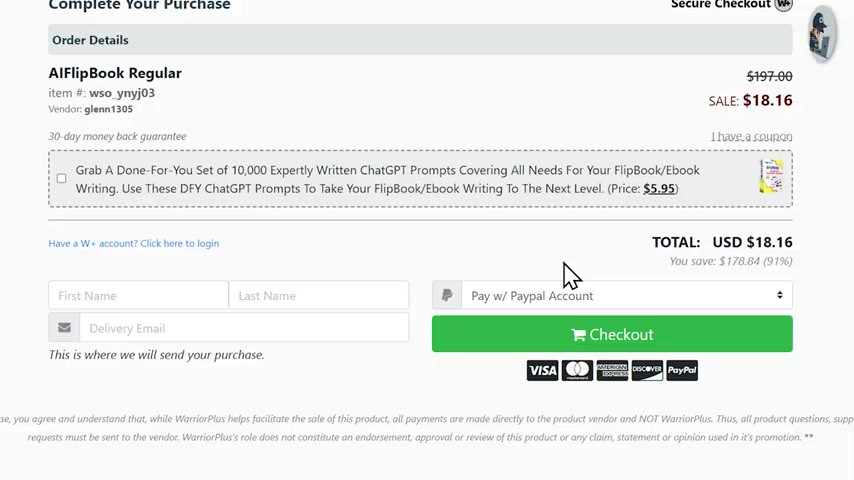This screenshot has height=480, width=854.
Task: Click the Visa card icon
Action: click(542, 370)
